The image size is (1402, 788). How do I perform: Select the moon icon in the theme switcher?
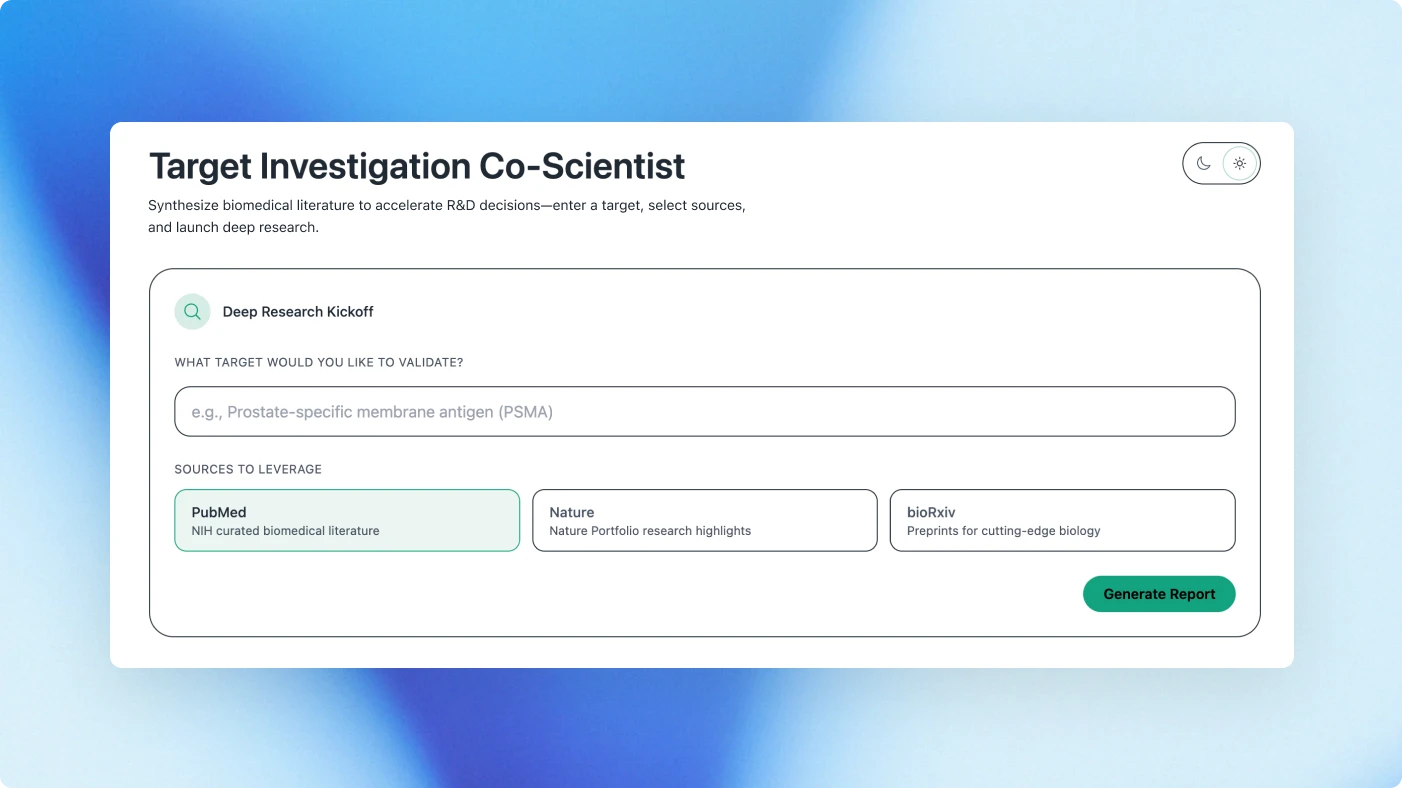[x=1204, y=163]
